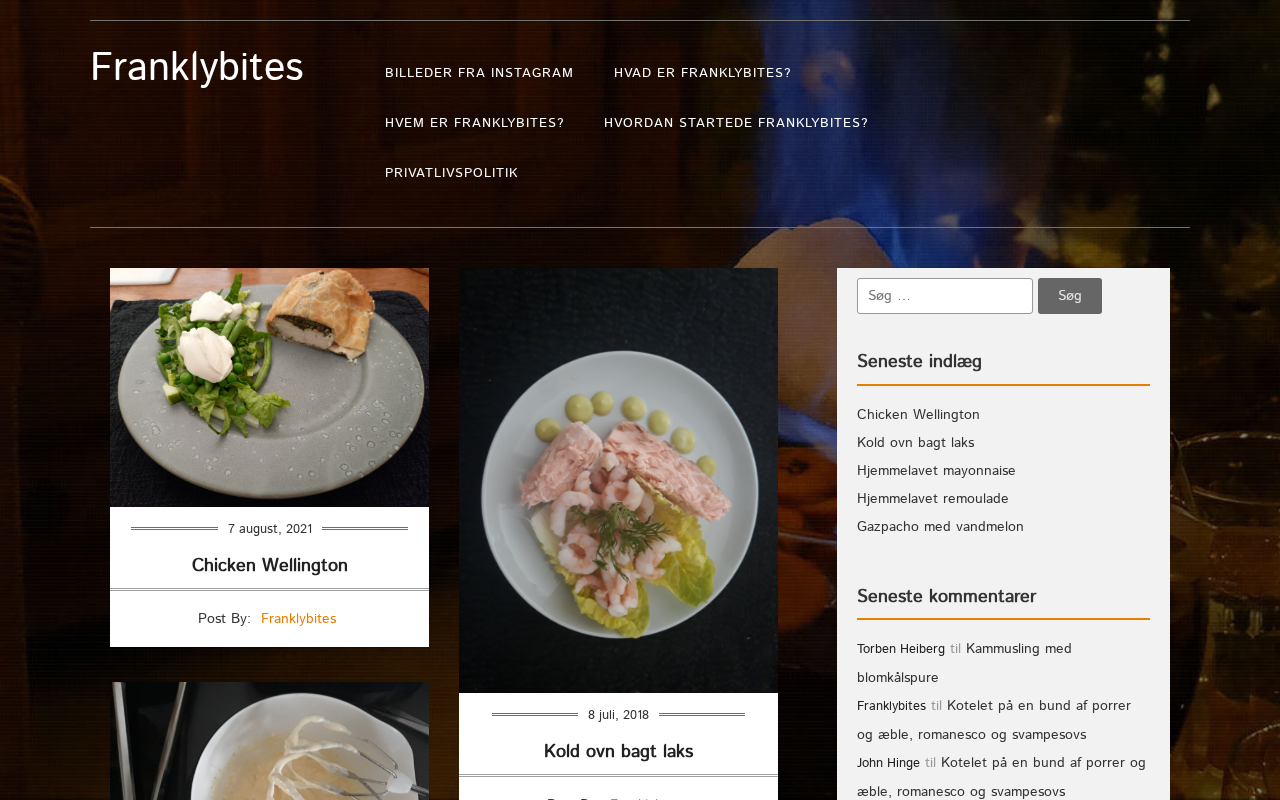The height and width of the screenshot is (800, 1280).
Task: Open the 7 august, 2021 date link
Action: (x=270, y=529)
